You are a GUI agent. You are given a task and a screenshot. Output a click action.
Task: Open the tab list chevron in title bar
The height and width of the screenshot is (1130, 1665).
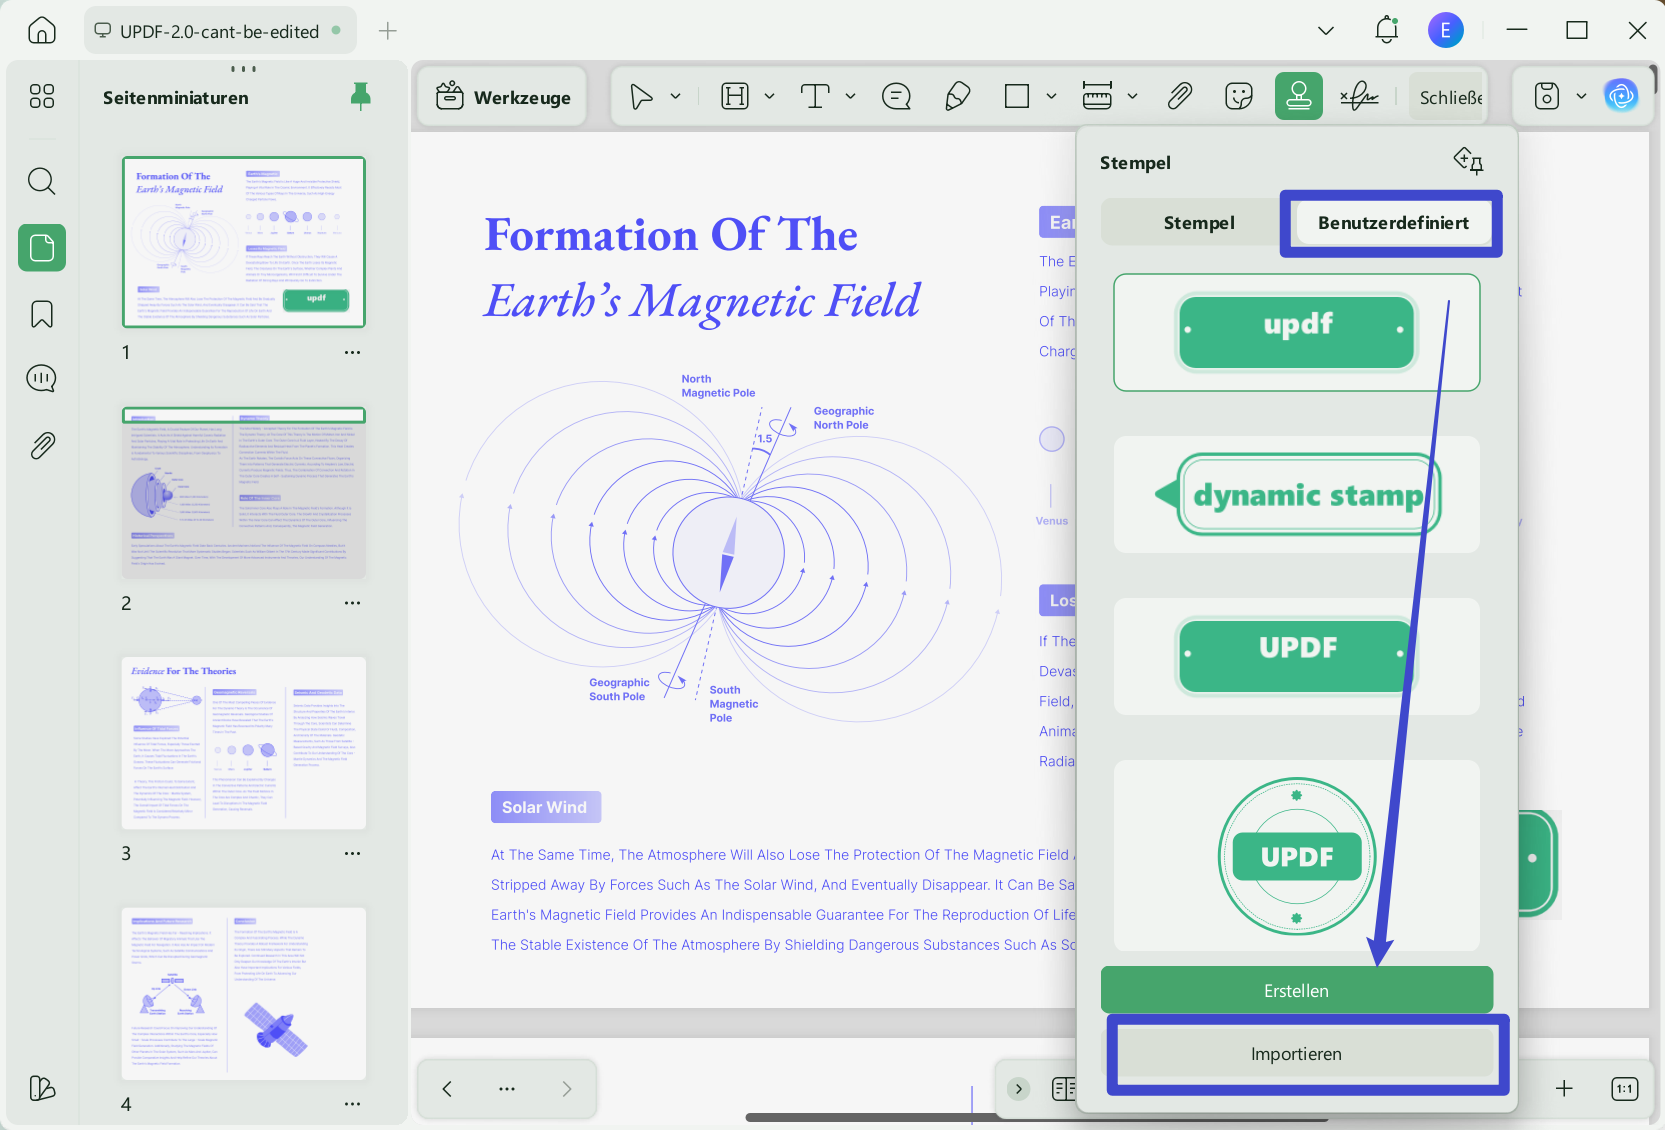[x=1326, y=31]
